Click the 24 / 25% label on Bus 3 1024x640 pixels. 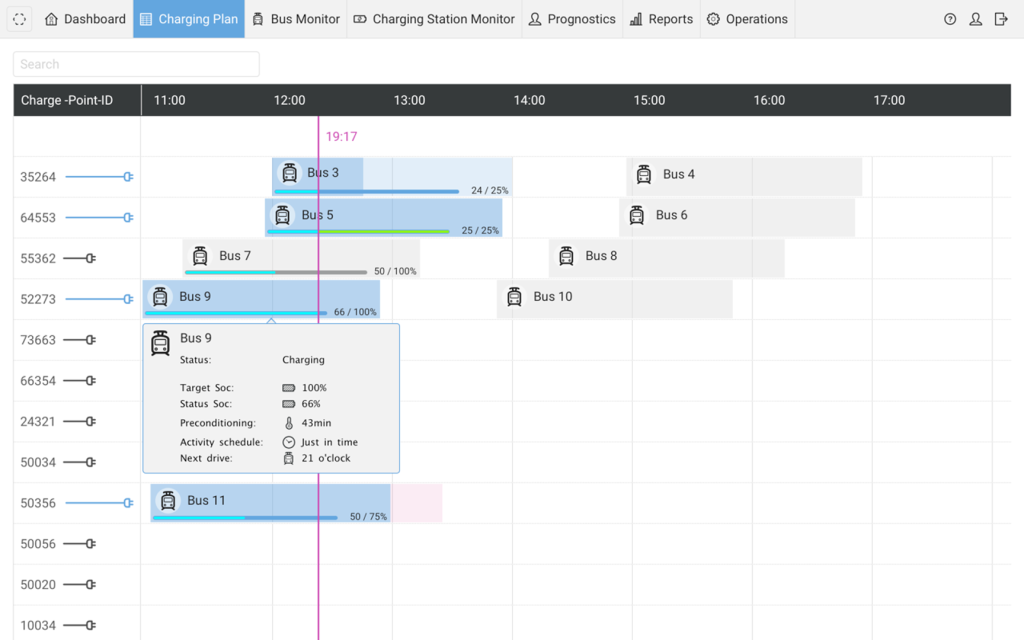[x=490, y=191]
